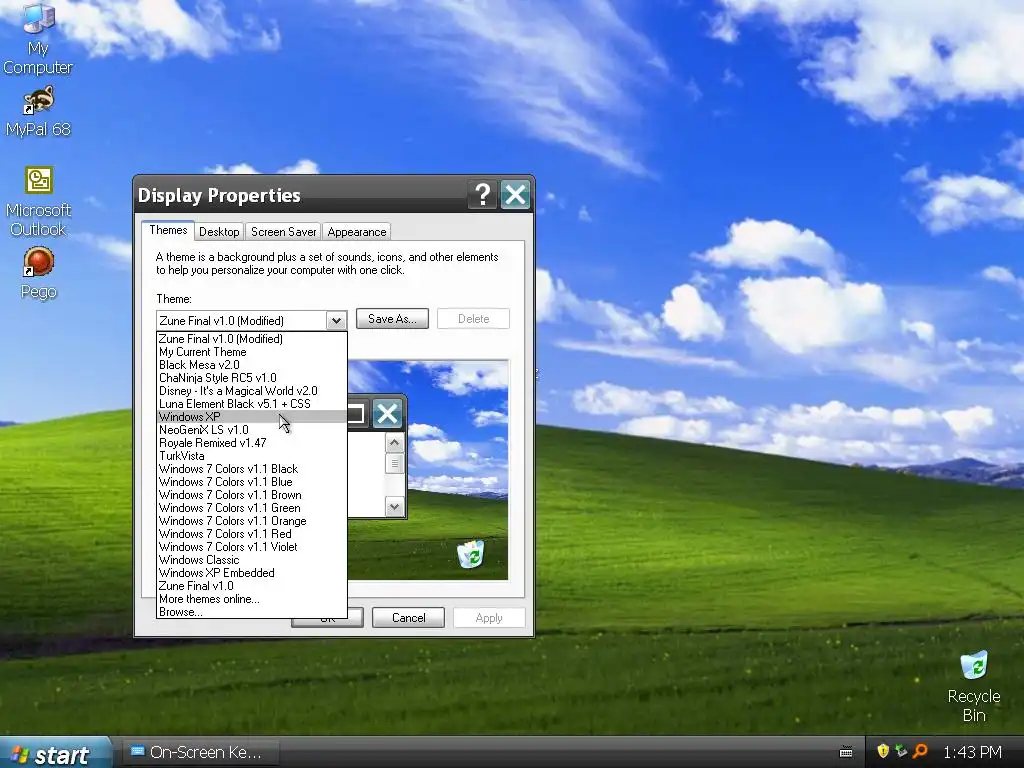Select Windows XP Embedded theme

coord(251,573)
